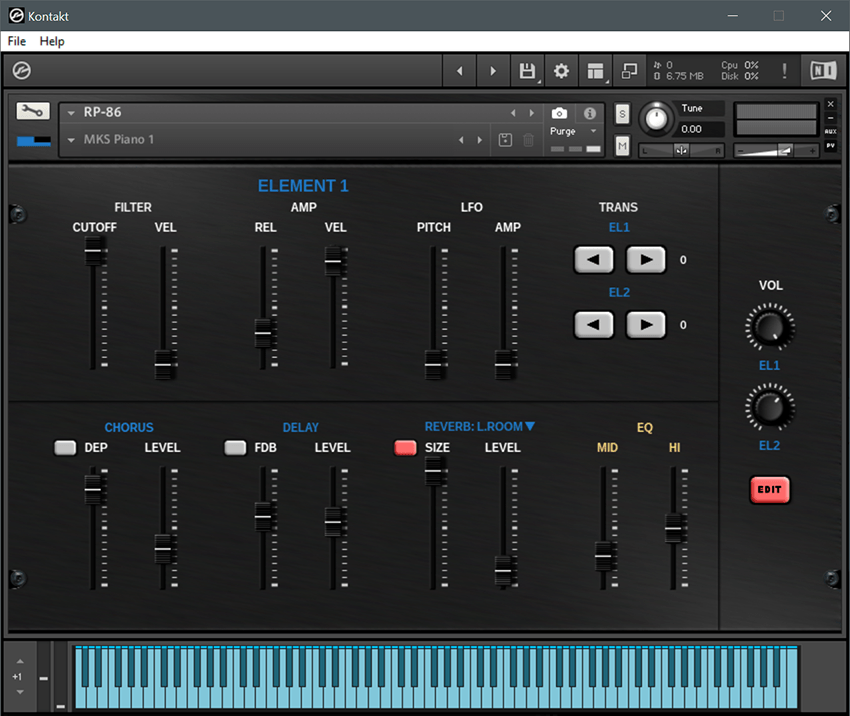
Task: Click the Tune value 0.00 field
Action: (x=700, y=129)
